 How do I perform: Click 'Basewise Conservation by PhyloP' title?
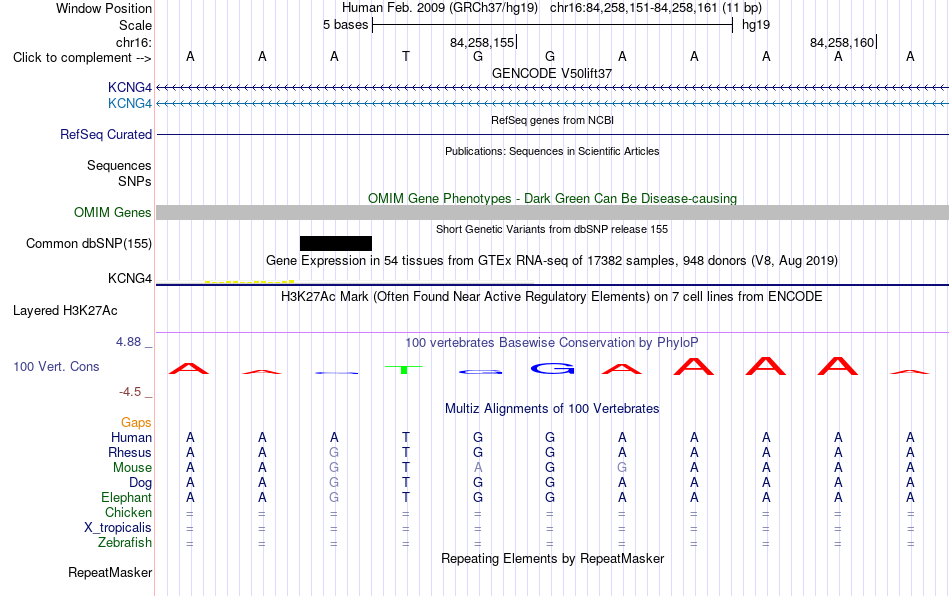pyautogui.click(x=552, y=343)
